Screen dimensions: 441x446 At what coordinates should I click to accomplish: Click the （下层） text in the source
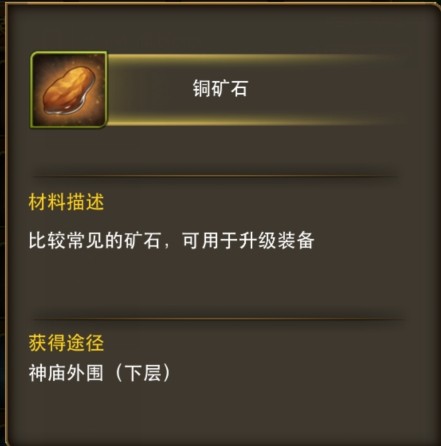pyautogui.click(x=143, y=373)
